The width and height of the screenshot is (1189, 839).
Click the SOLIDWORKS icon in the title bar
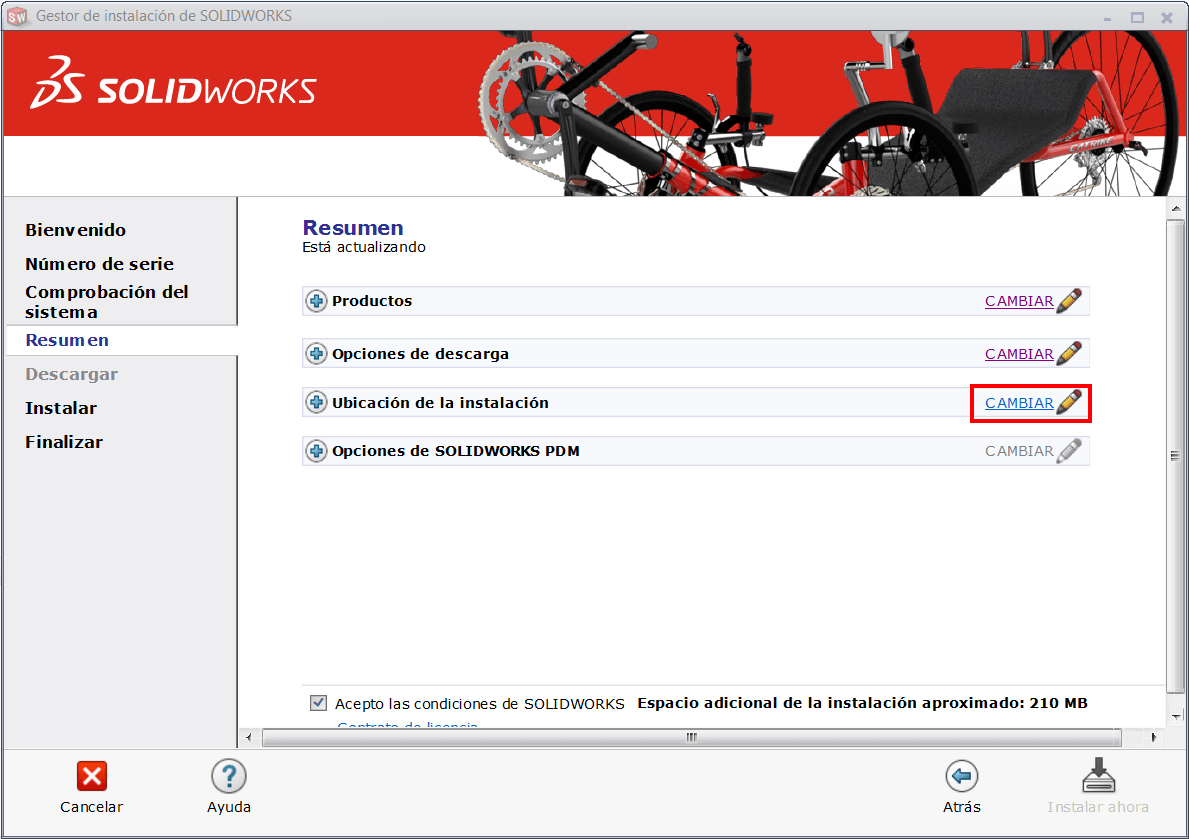coord(16,15)
